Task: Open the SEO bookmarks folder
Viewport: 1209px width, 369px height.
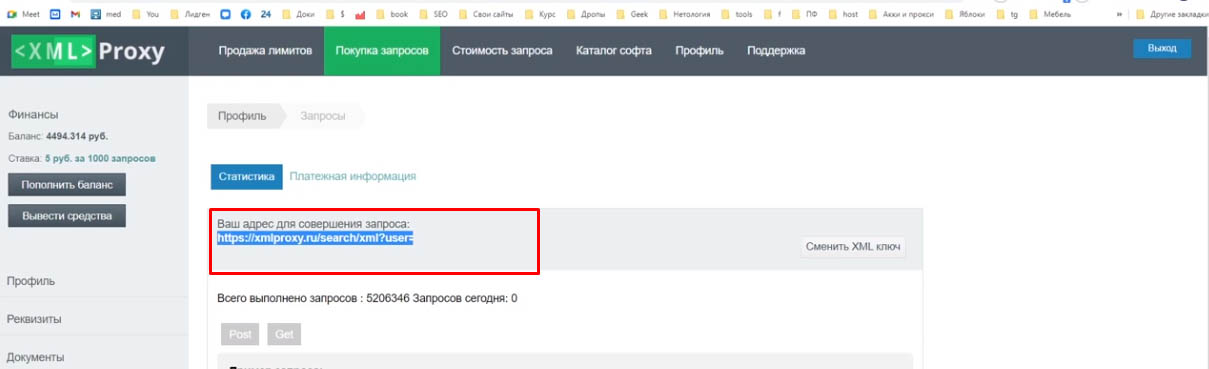Action: click(x=433, y=15)
